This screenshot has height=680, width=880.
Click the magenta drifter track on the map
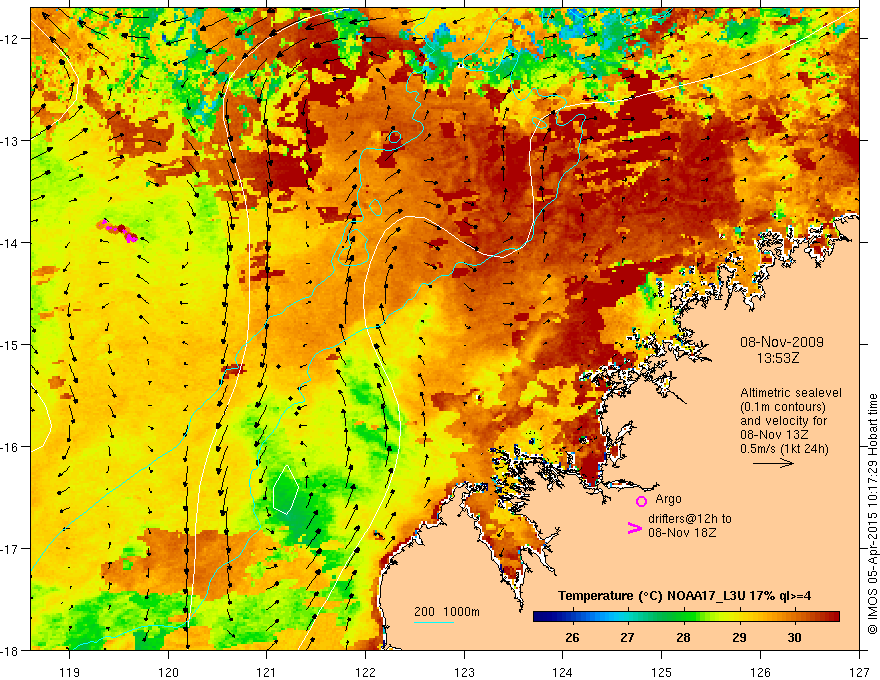(117, 231)
